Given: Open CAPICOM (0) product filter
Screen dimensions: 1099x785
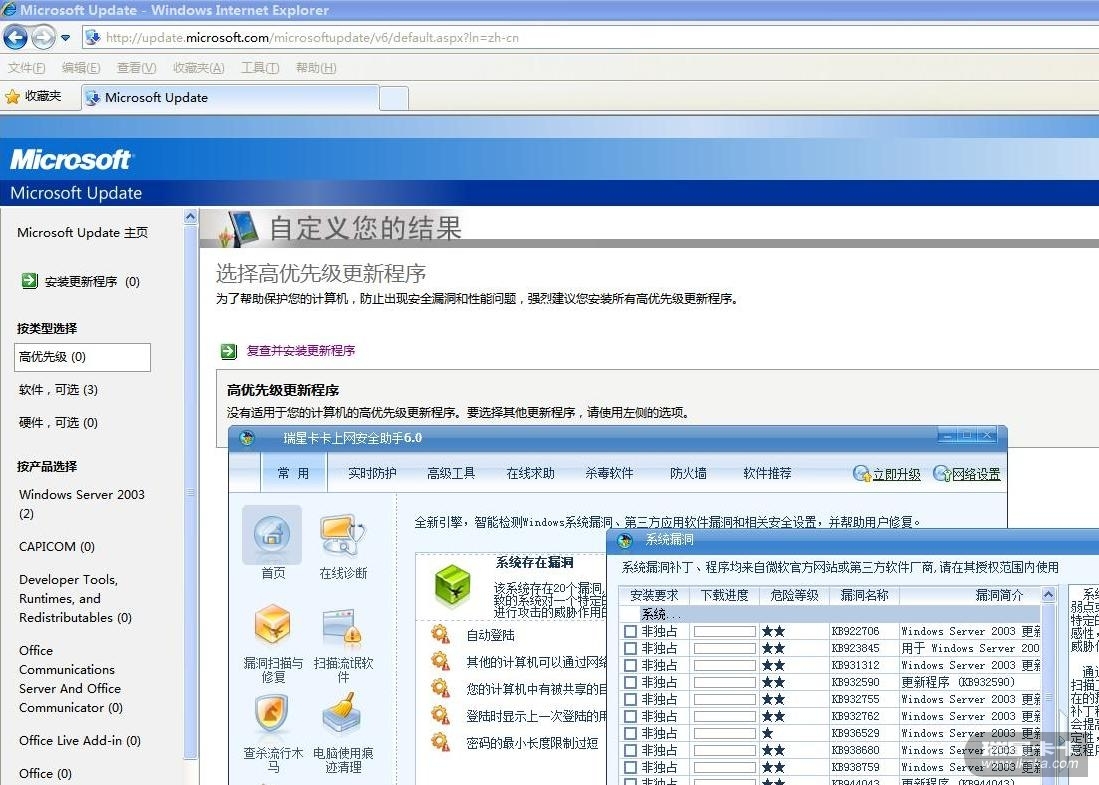Looking at the screenshot, I should (x=57, y=547).
